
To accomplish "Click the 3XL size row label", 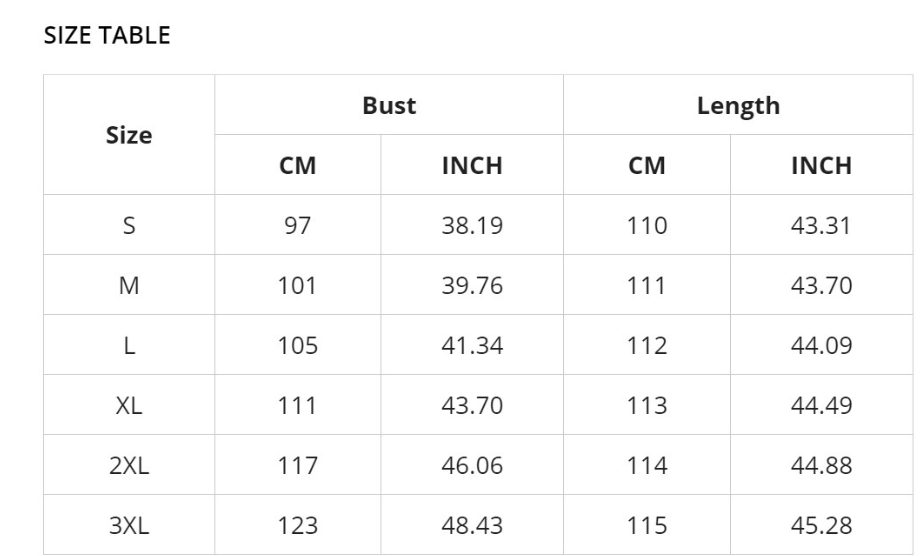I will pos(129,526).
